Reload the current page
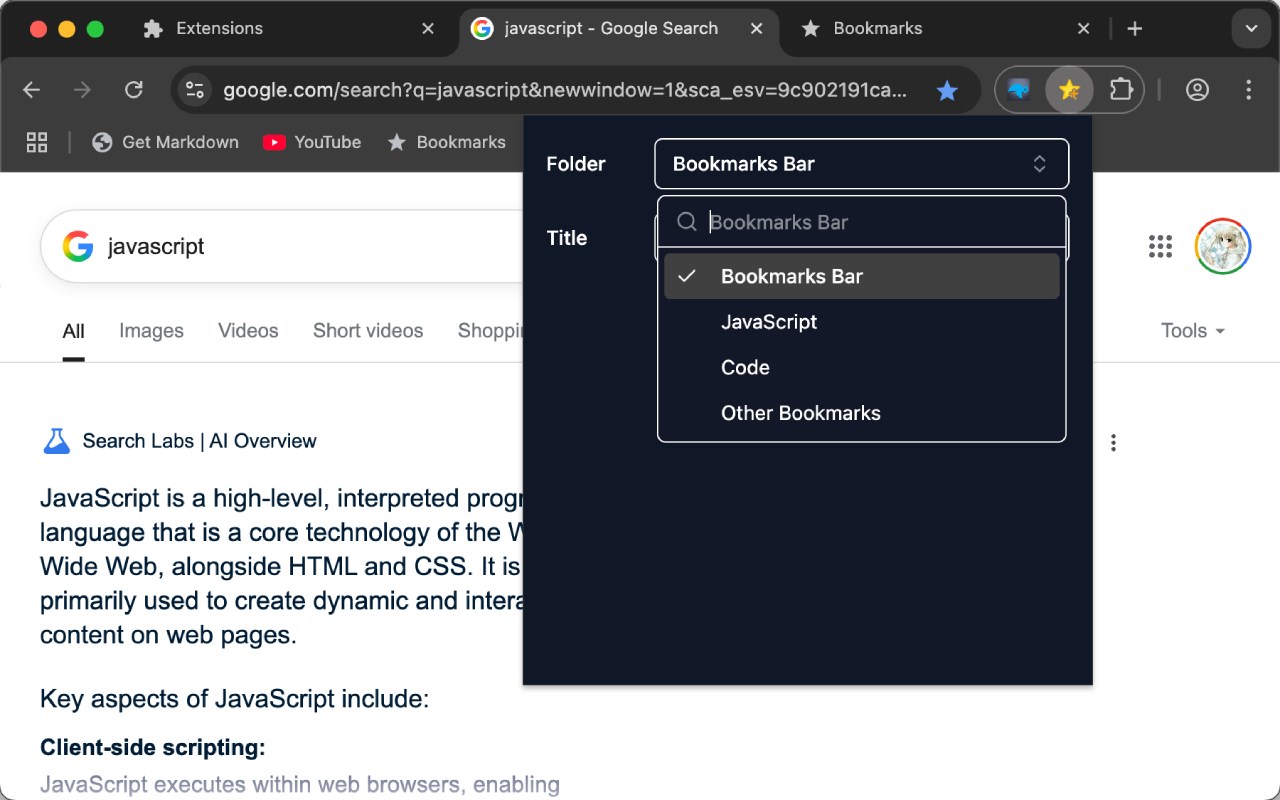The image size is (1280, 800). coord(133,90)
